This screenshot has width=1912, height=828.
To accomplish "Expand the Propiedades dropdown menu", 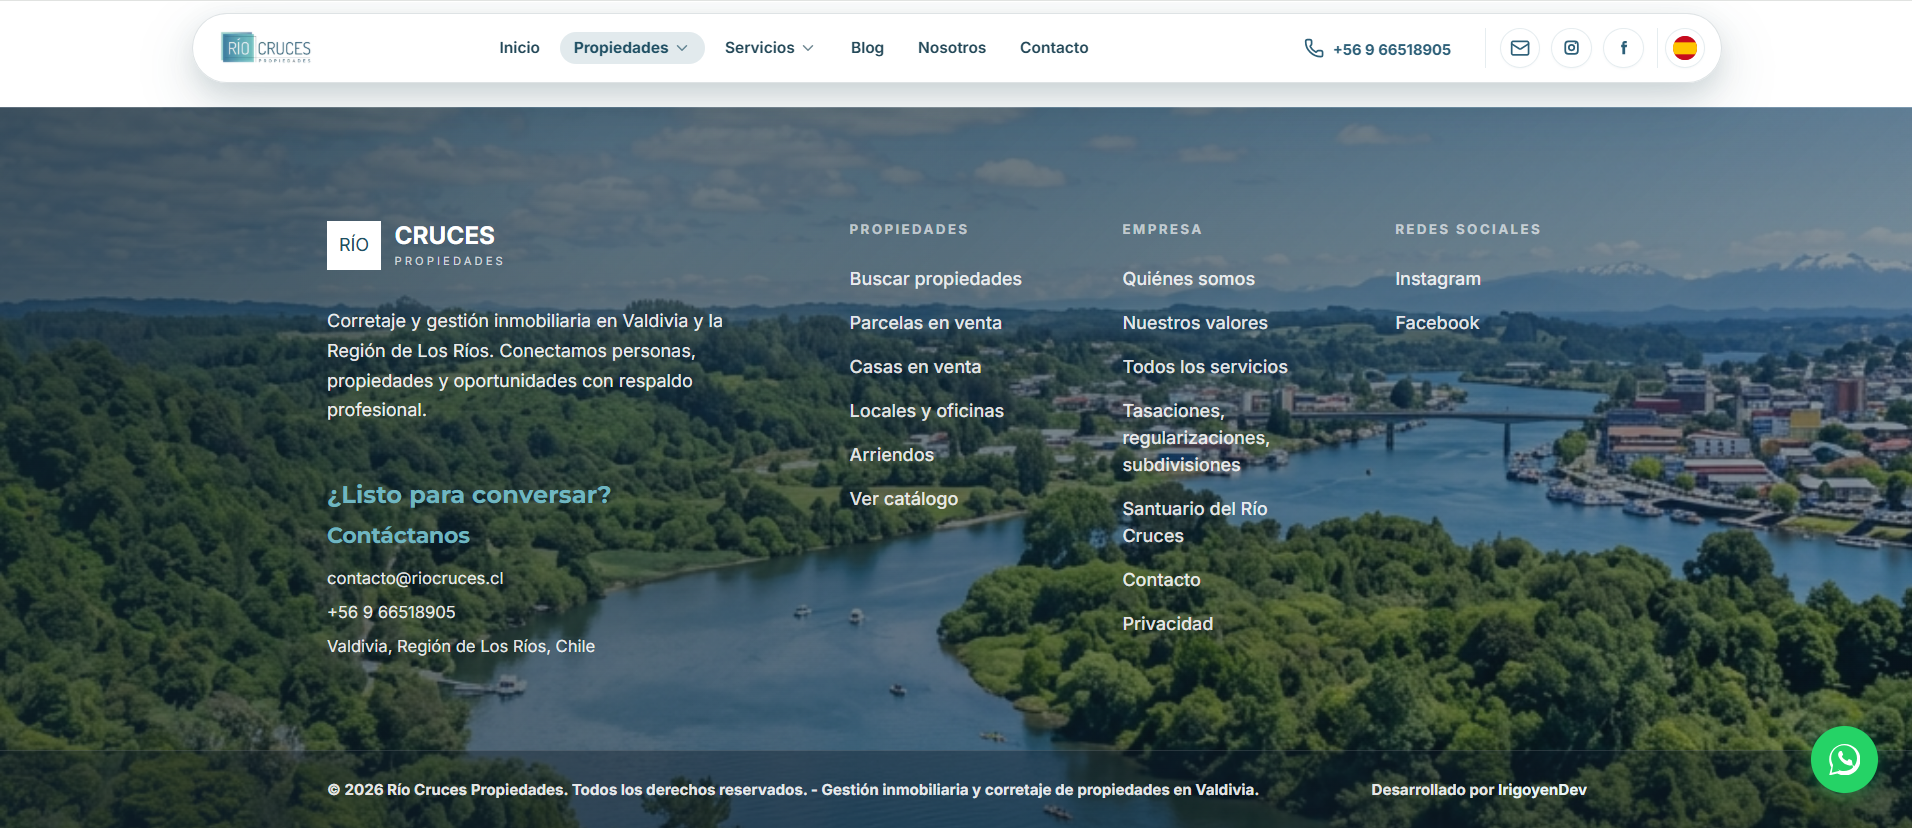I will [632, 48].
